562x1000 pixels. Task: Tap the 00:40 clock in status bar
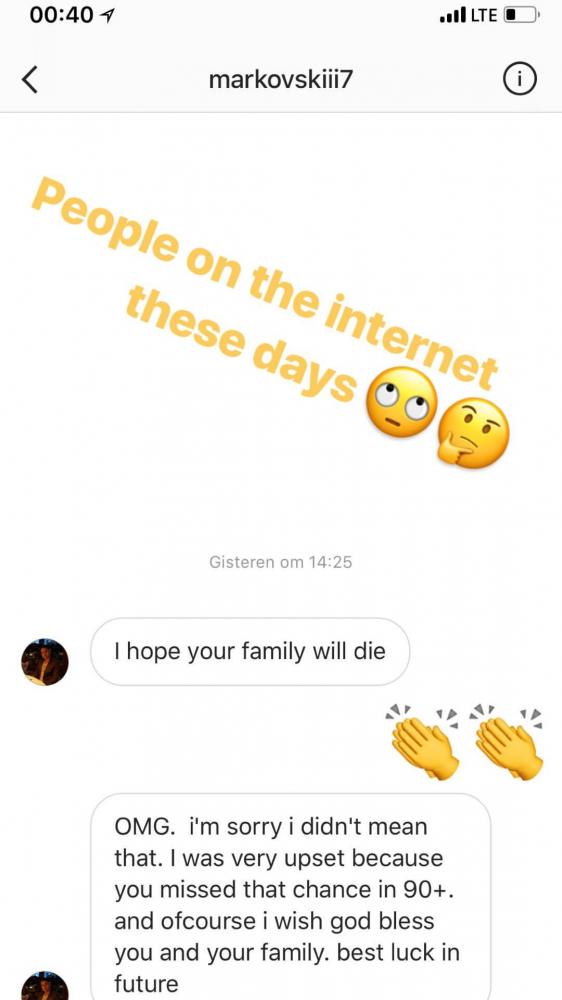[61, 15]
